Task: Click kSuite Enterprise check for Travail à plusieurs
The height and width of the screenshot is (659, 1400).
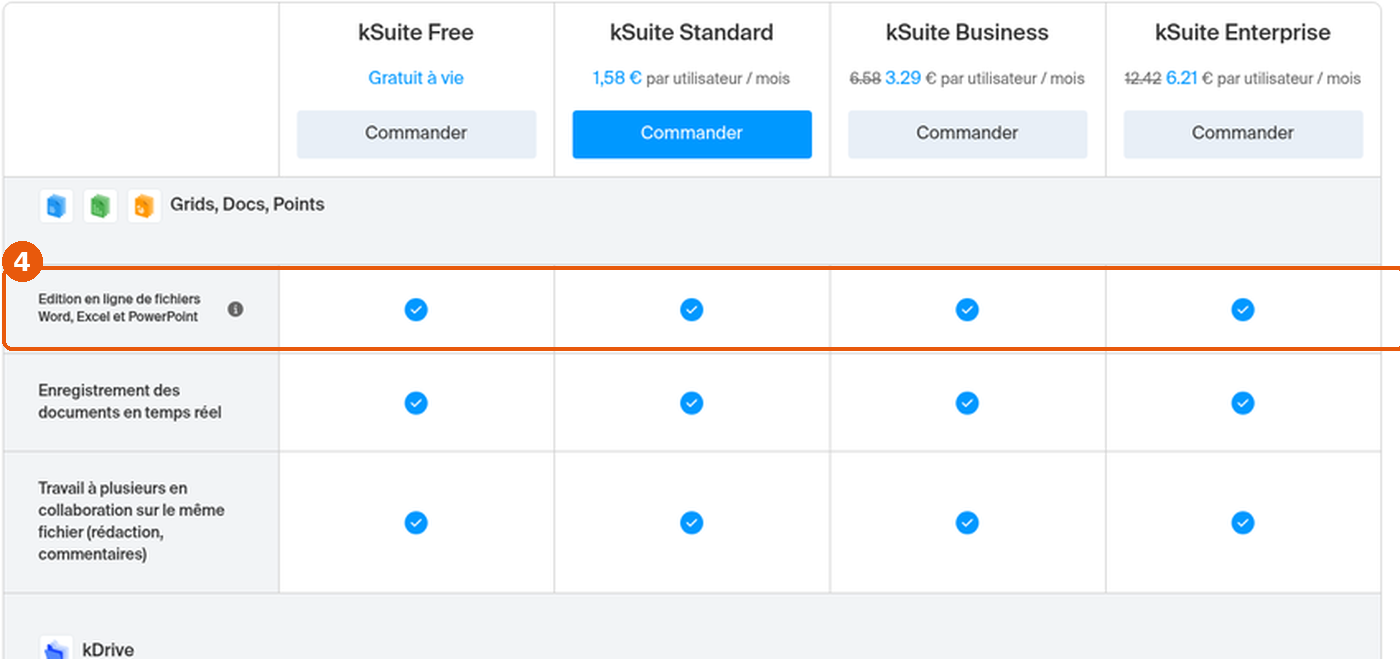Action: point(1243,523)
